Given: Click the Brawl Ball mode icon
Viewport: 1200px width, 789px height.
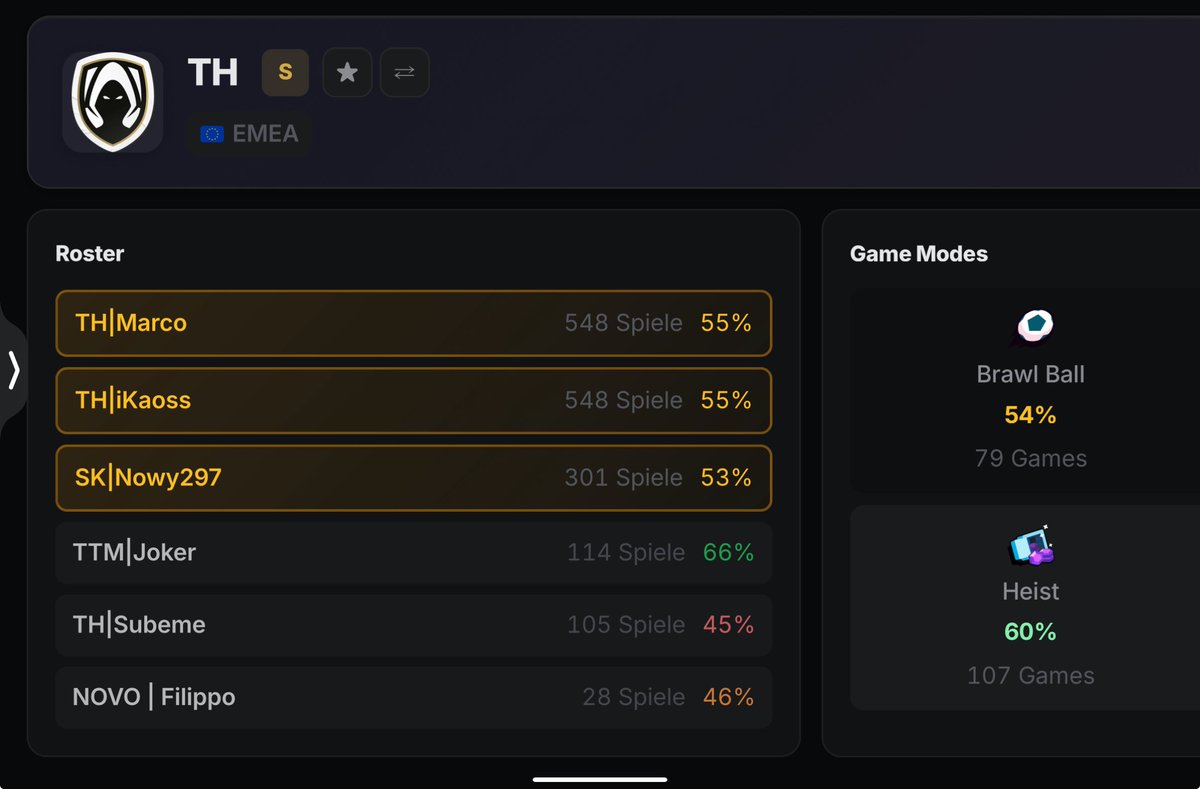Looking at the screenshot, I should 1031,327.
